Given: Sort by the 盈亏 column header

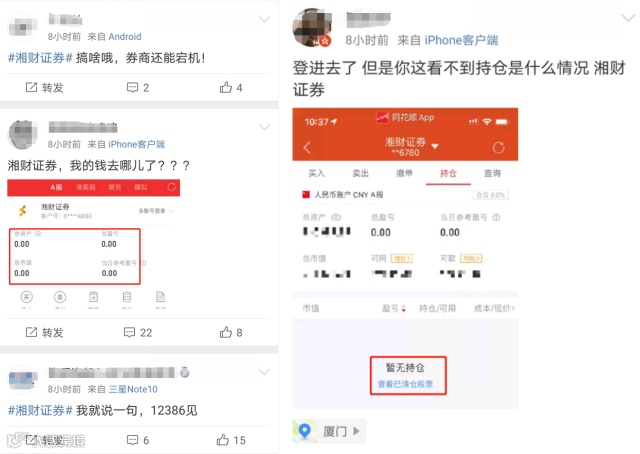Looking at the screenshot, I should pos(393,308).
